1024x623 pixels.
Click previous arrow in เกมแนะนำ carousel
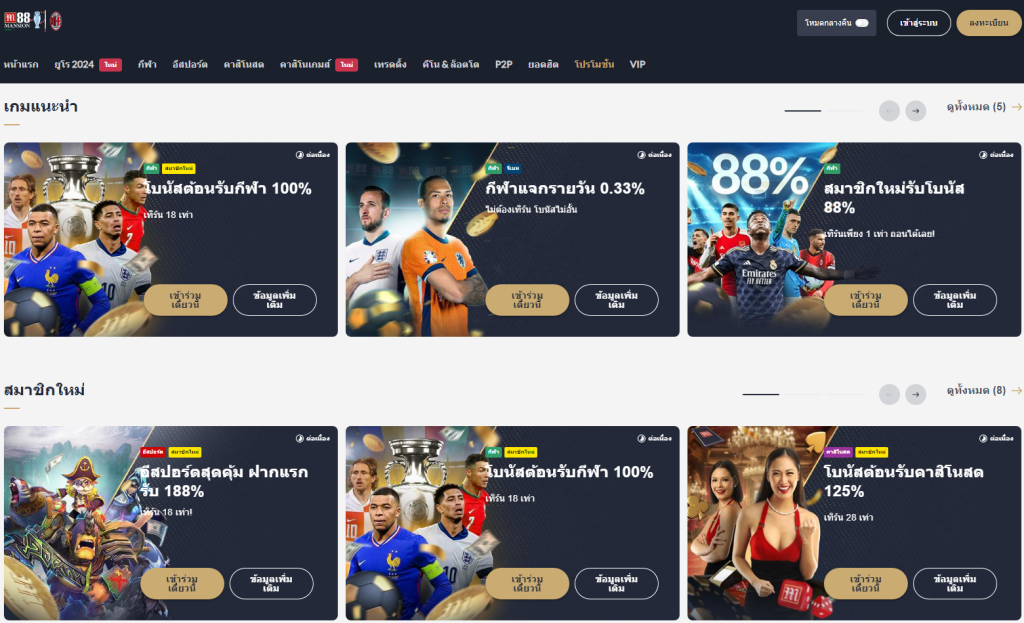889,111
